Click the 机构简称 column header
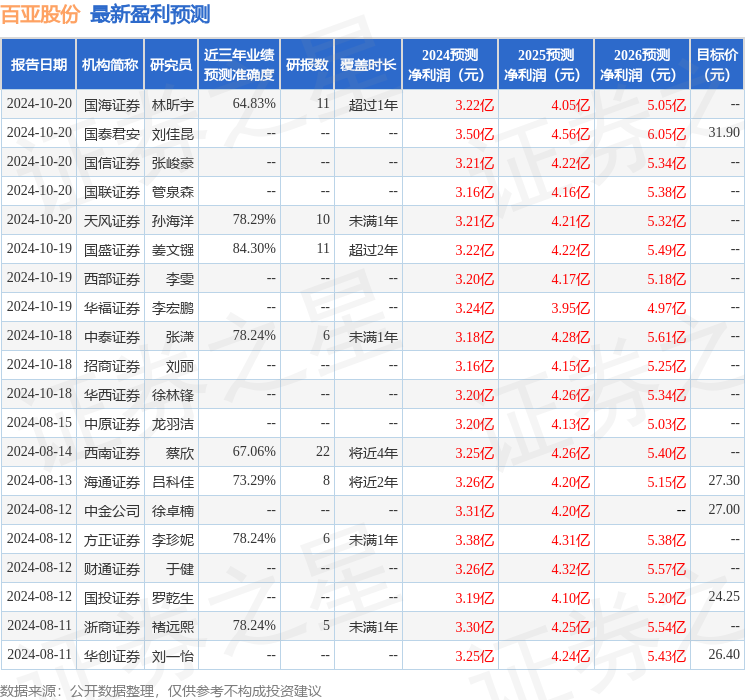 pos(110,65)
